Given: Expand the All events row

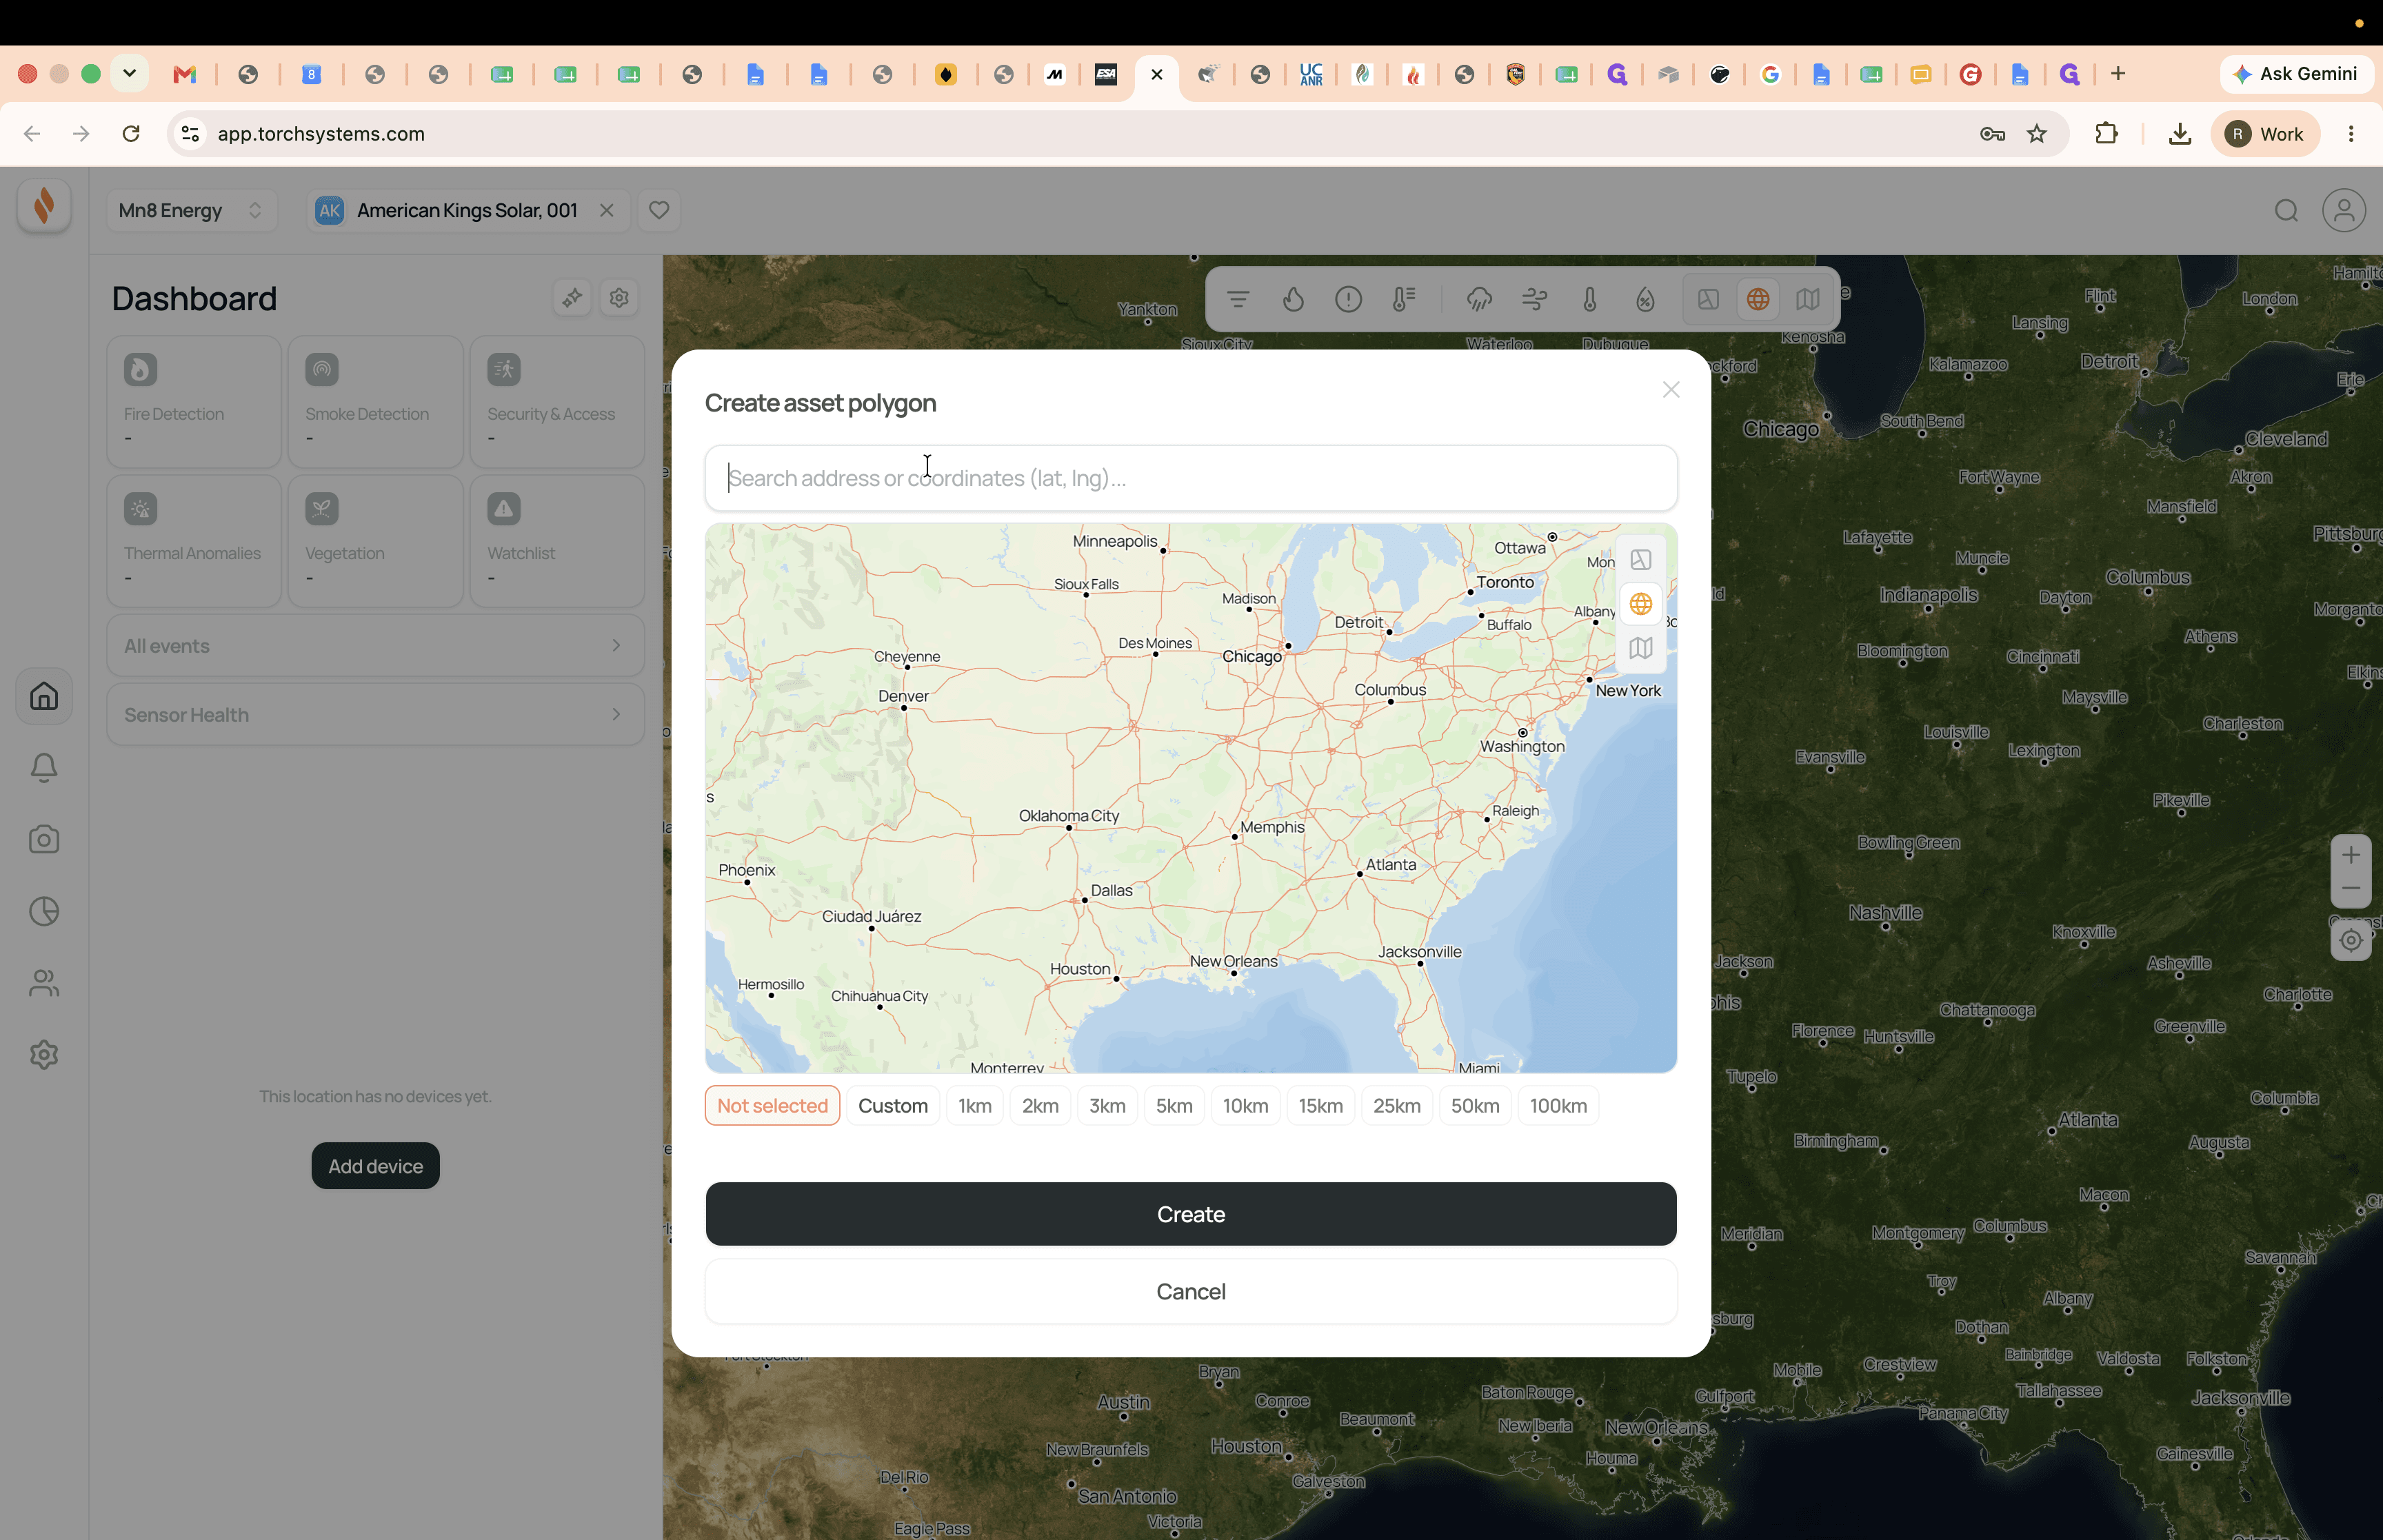Looking at the screenshot, I should click(x=376, y=646).
